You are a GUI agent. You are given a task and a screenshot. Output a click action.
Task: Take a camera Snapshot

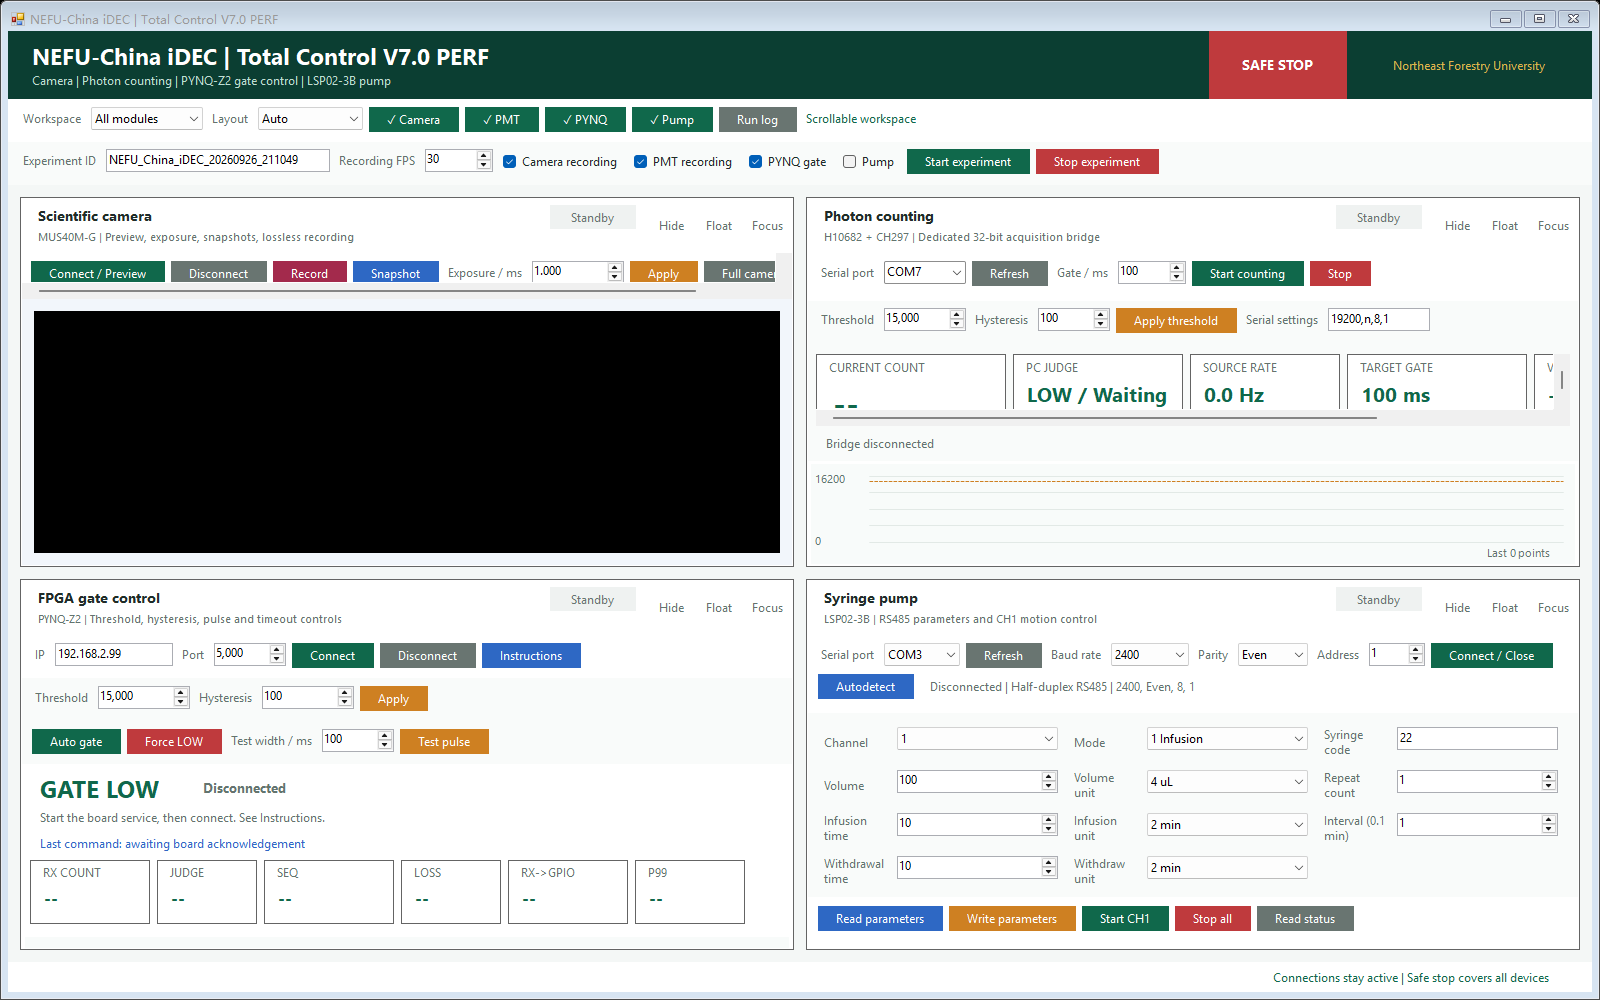[x=396, y=273]
